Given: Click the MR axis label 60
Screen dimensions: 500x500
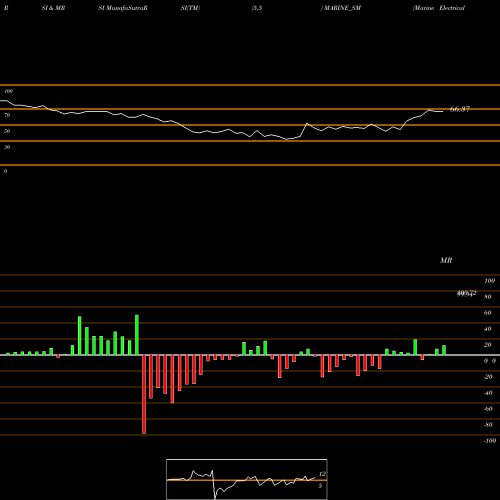Looking at the screenshot, I should click(487, 313).
